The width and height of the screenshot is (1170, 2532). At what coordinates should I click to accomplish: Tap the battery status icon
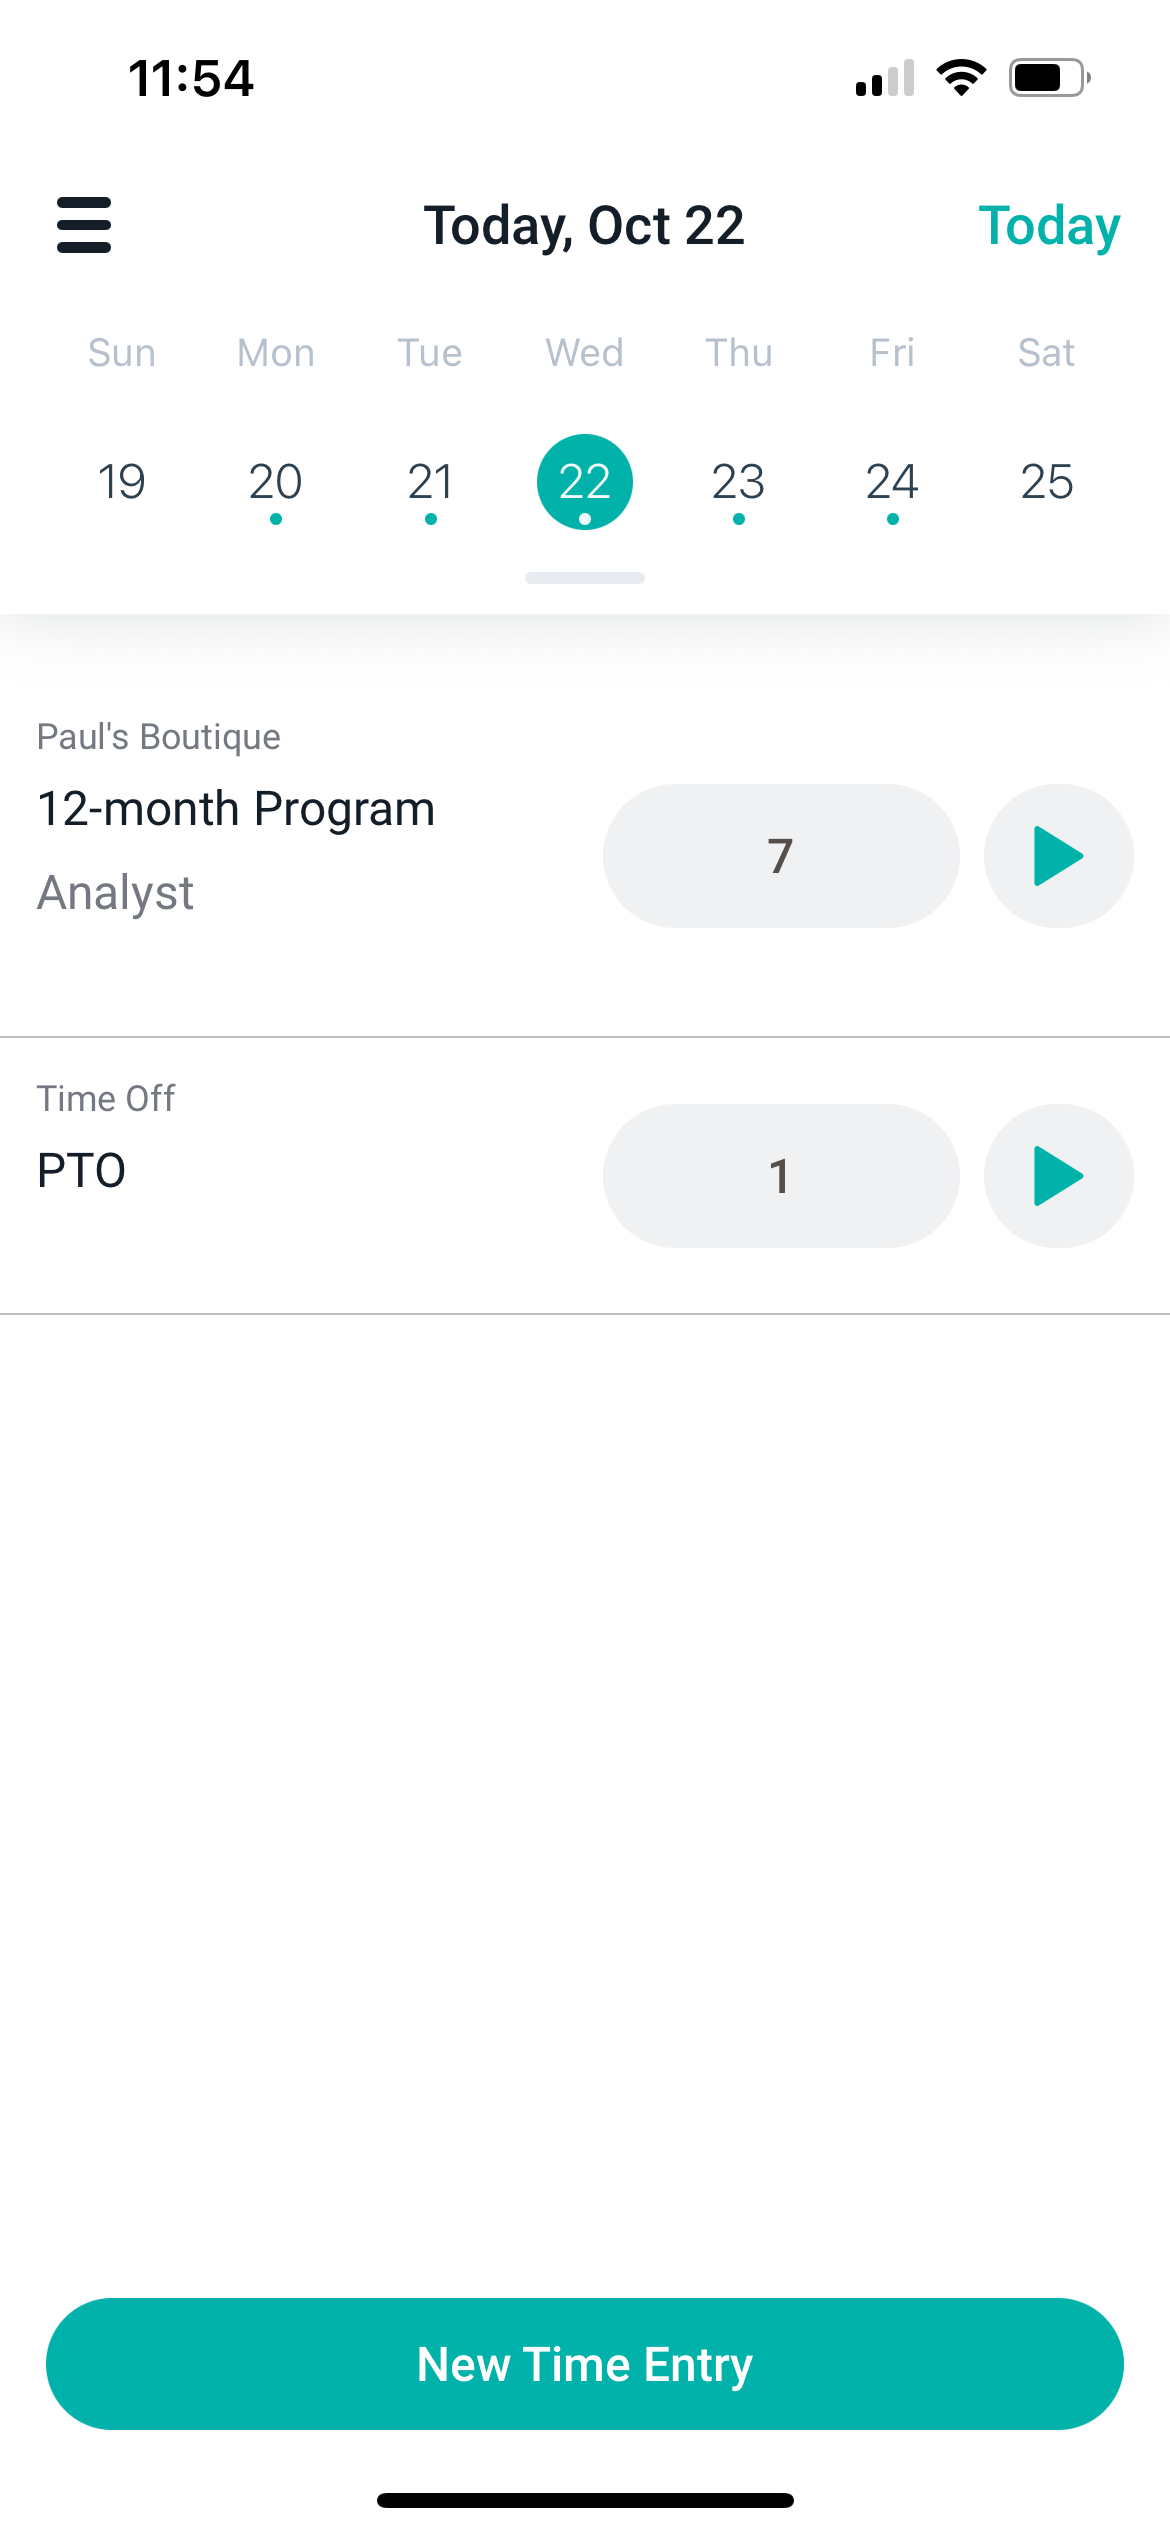coord(1048,78)
